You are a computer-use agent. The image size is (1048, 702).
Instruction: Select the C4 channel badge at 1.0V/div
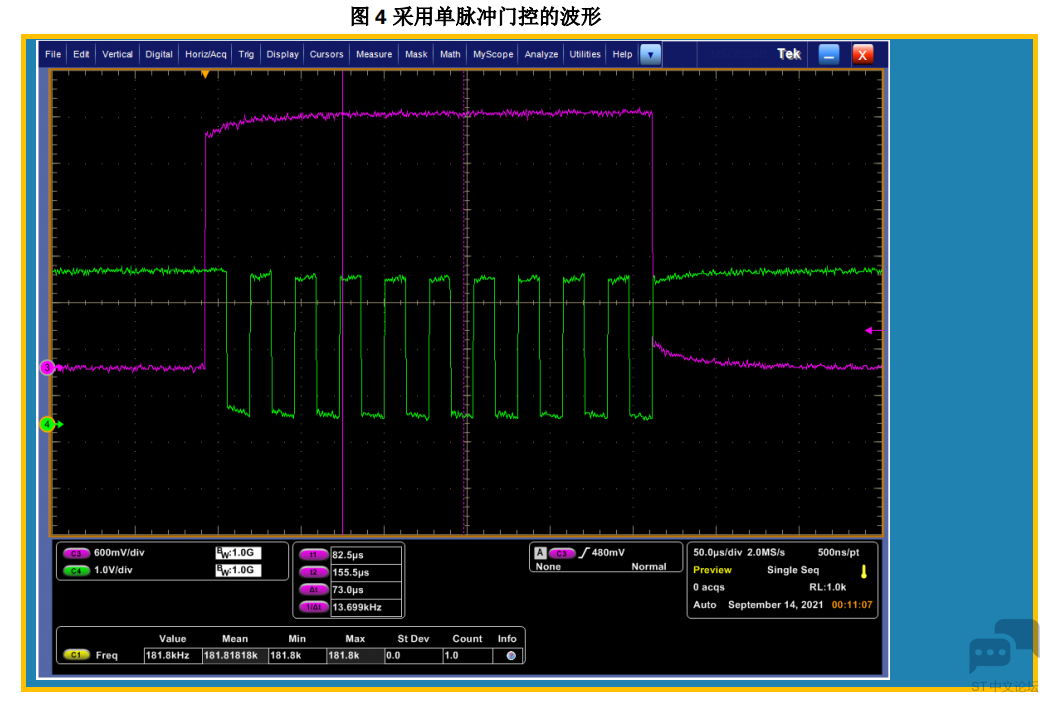[76, 570]
